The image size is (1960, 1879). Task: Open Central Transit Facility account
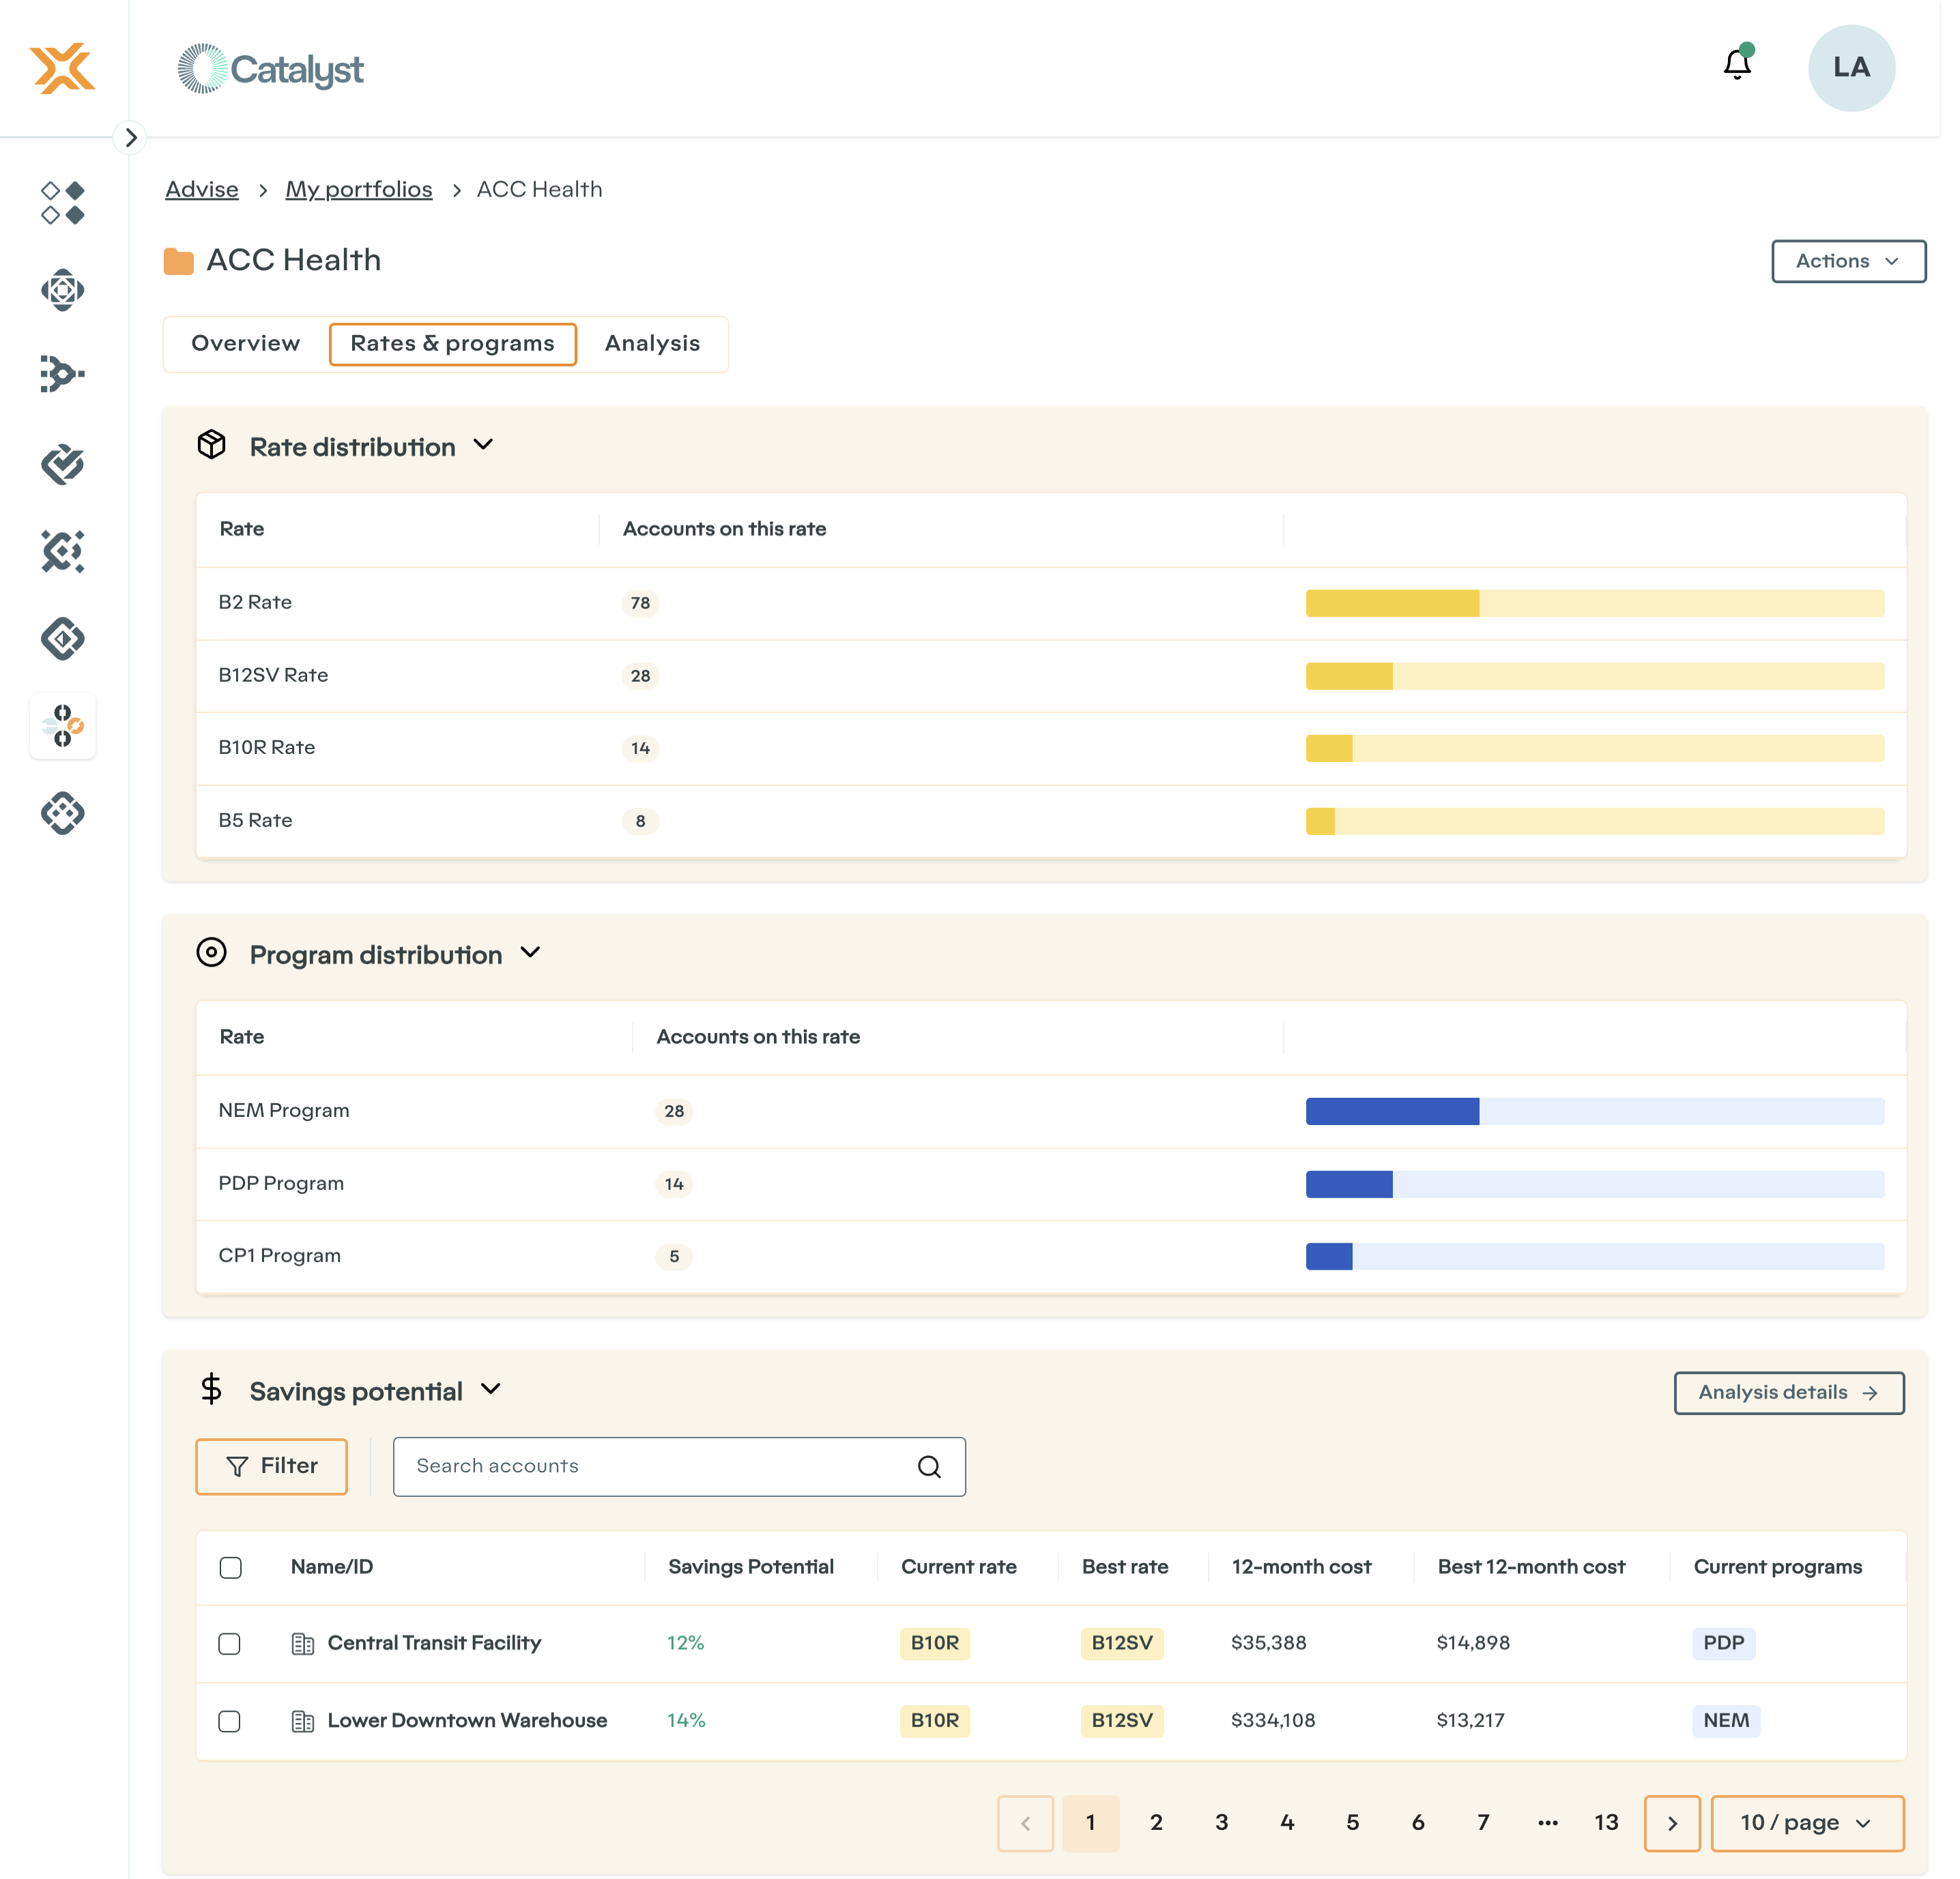(x=434, y=1643)
